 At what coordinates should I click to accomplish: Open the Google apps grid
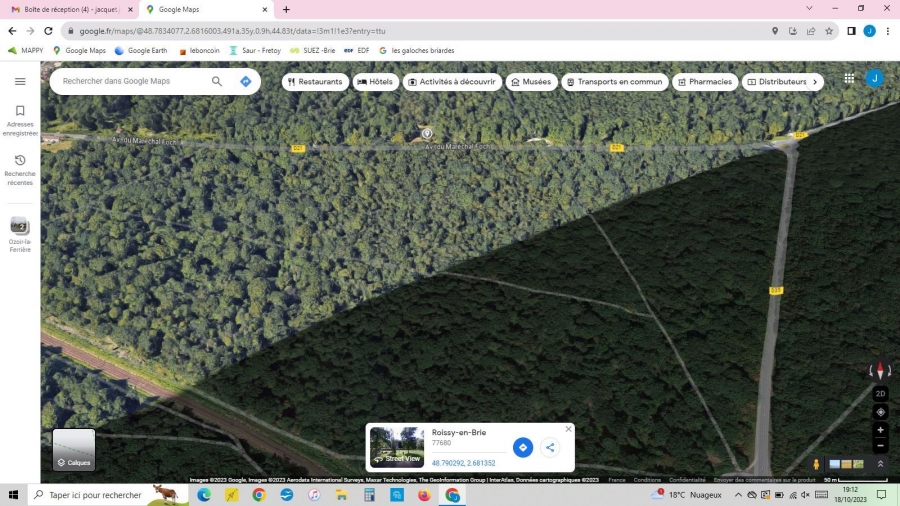pos(849,78)
